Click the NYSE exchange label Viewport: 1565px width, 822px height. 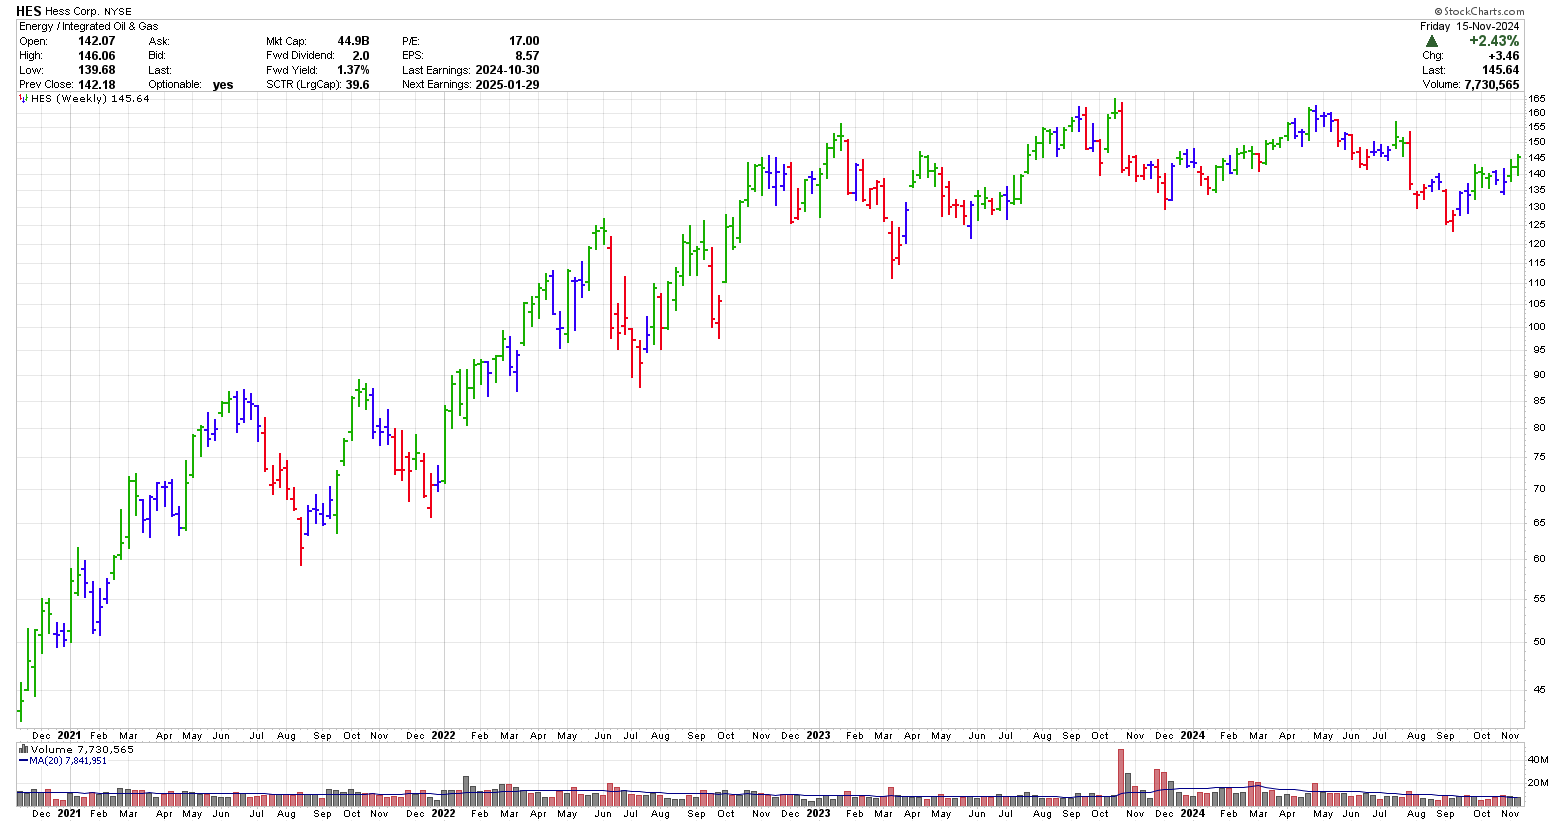coord(118,12)
